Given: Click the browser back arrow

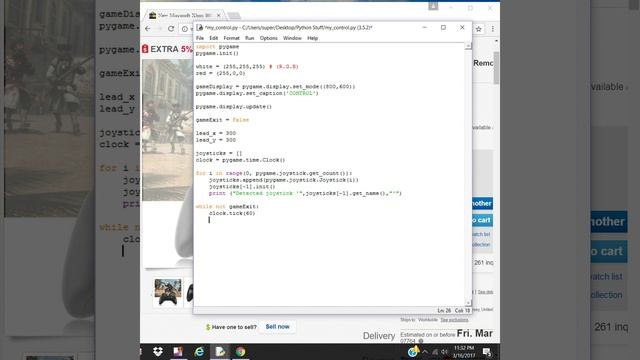Looking at the screenshot, I should point(148,29).
